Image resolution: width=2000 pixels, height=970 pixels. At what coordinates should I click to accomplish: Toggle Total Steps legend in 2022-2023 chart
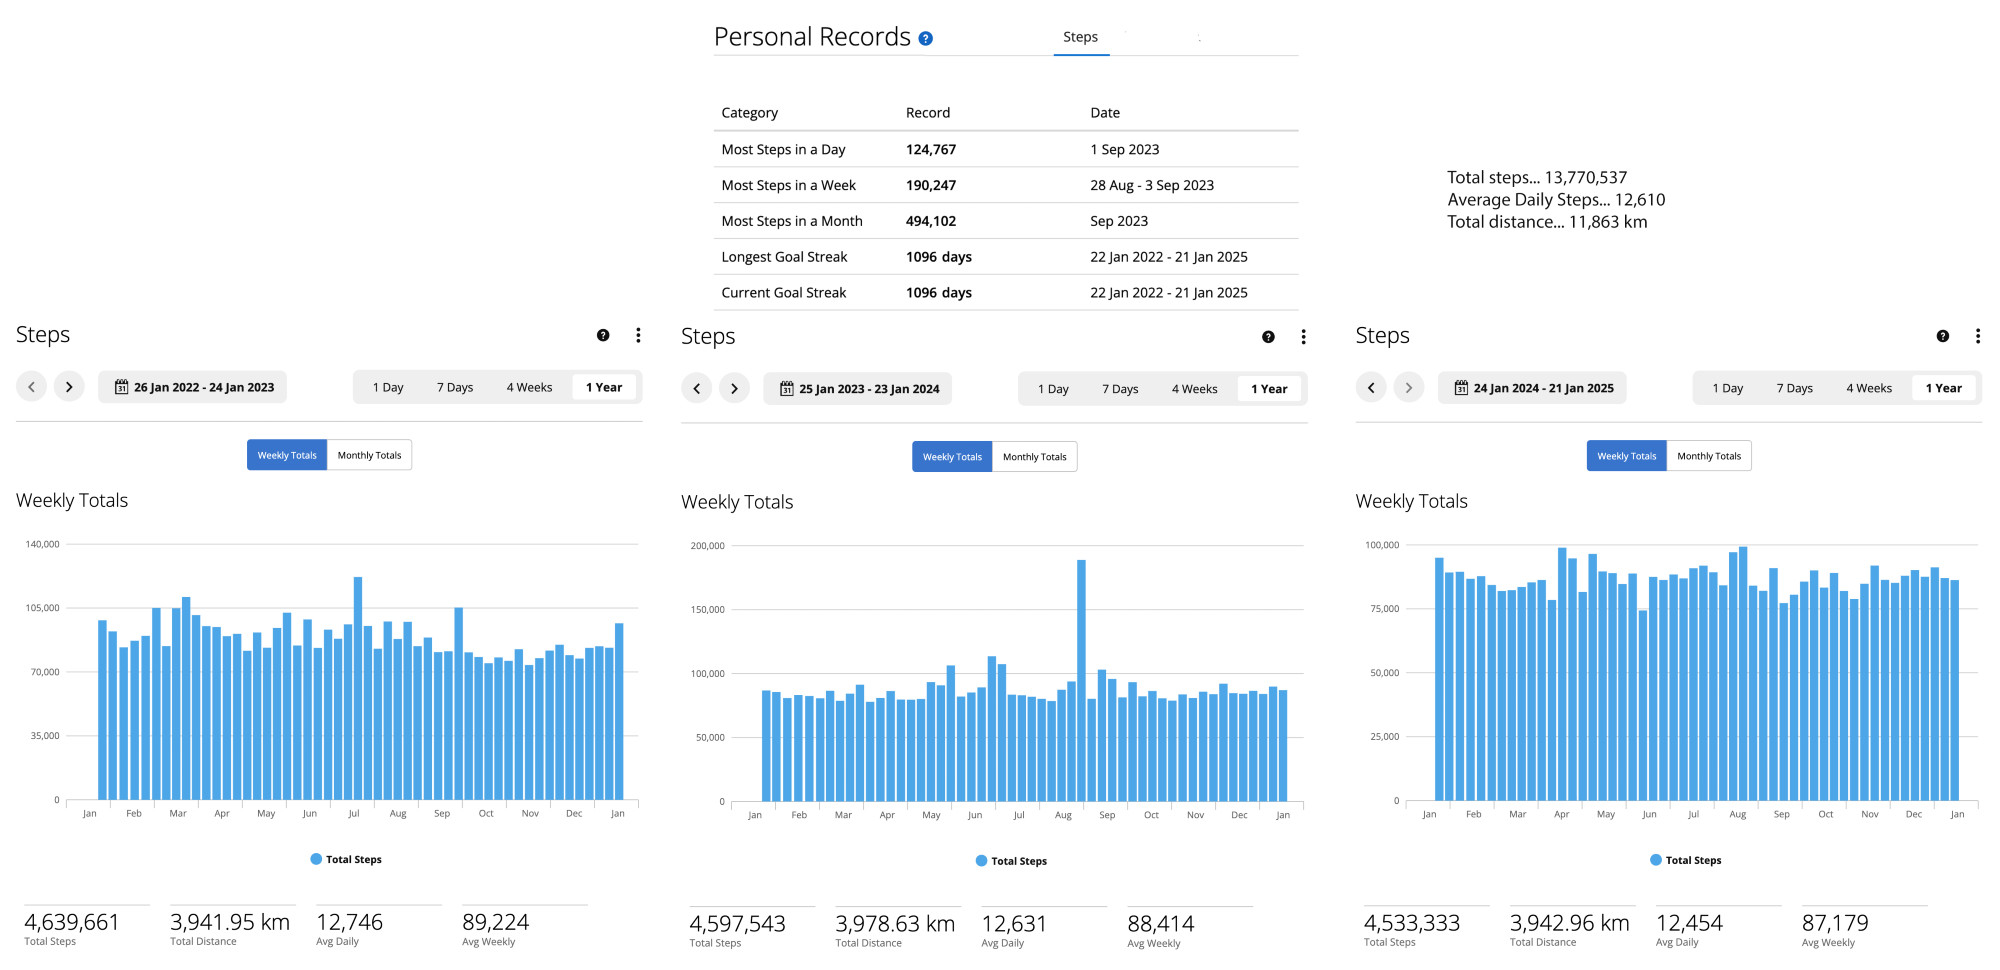pos(346,859)
